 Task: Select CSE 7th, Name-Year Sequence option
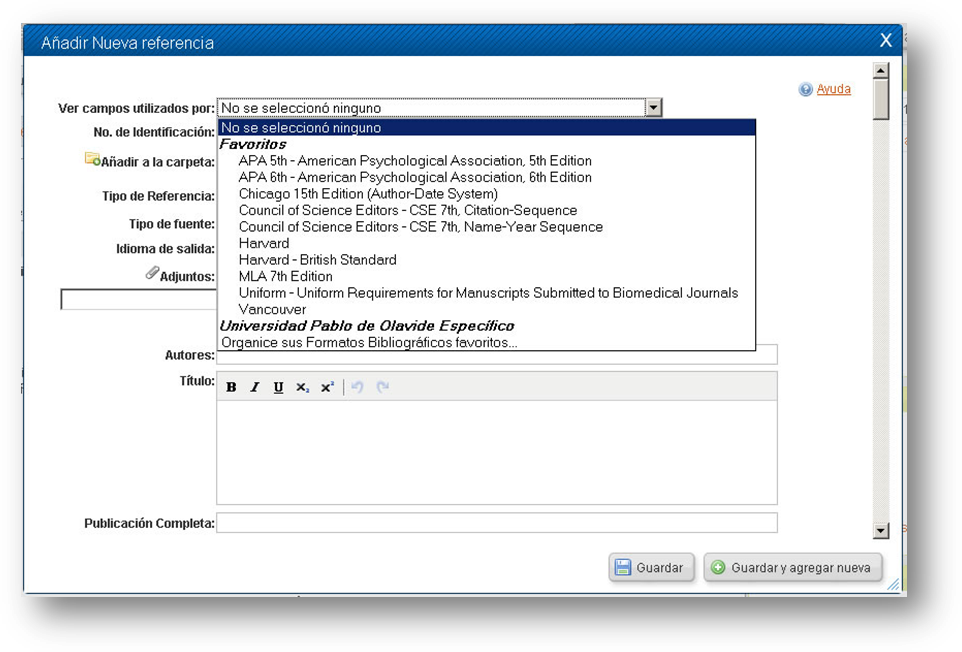pyautogui.click(x=420, y=227)
